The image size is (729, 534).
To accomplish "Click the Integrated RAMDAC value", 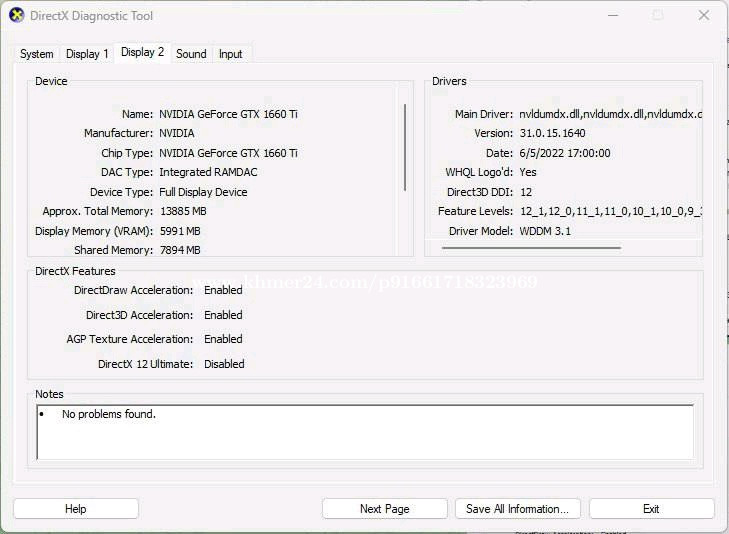I will coord(208,172).
